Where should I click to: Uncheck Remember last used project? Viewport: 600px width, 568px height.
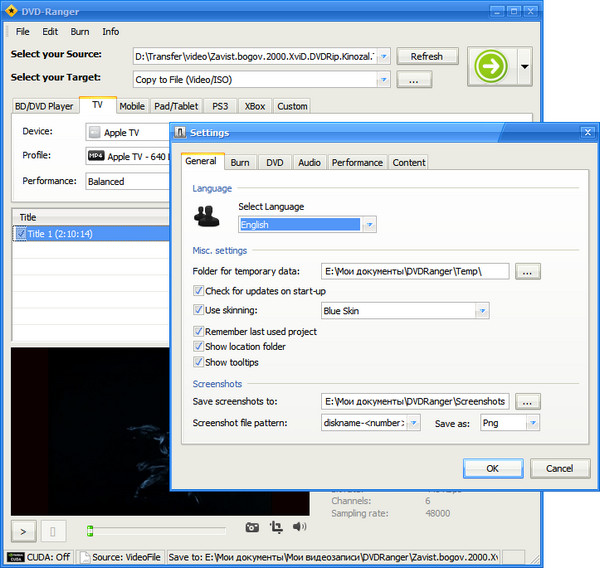click(x=198, y=331)
